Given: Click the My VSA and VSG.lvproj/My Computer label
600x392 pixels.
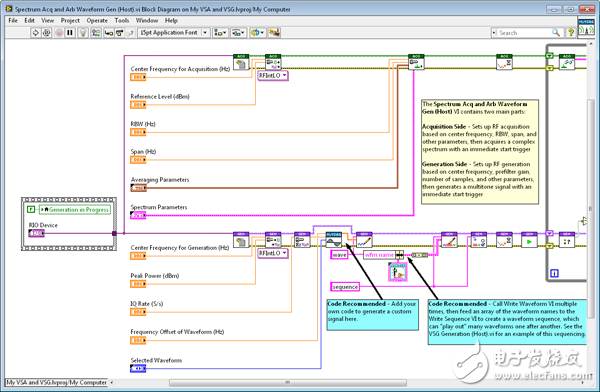Looking at the screenshot, I should click(x=57, y=382).
